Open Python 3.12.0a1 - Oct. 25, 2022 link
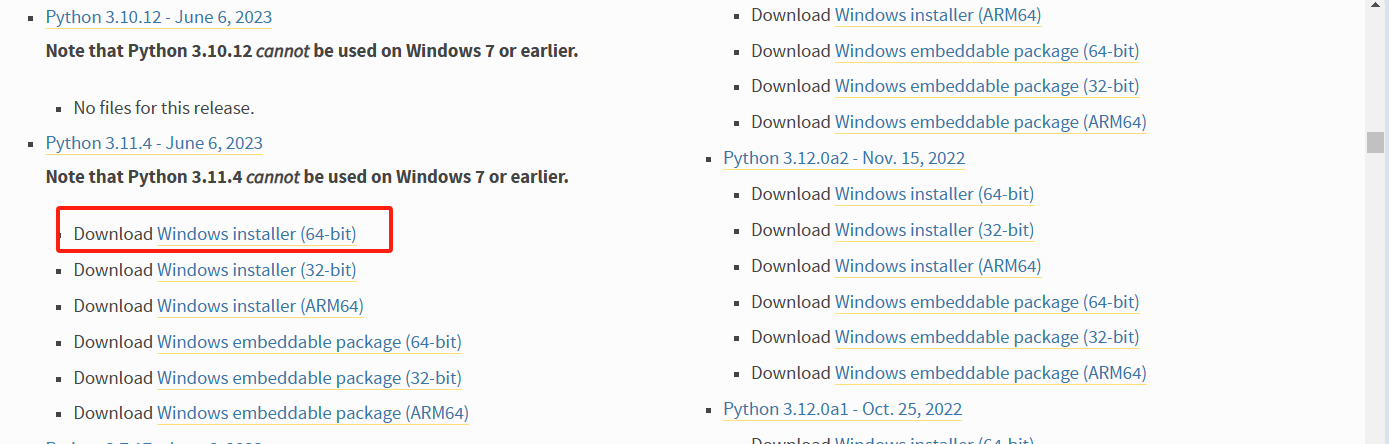The image size is (1389, 444). 843,409
